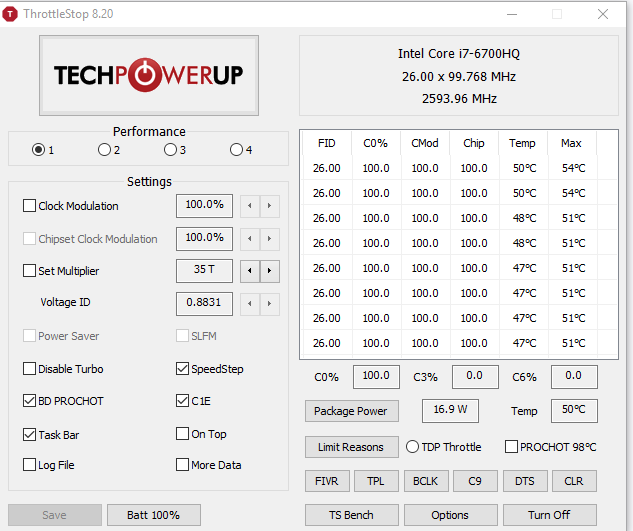Click the 2593.96 MHz frequency text
Viewport: 633px width, 531px height.
[x=459, y=99]
